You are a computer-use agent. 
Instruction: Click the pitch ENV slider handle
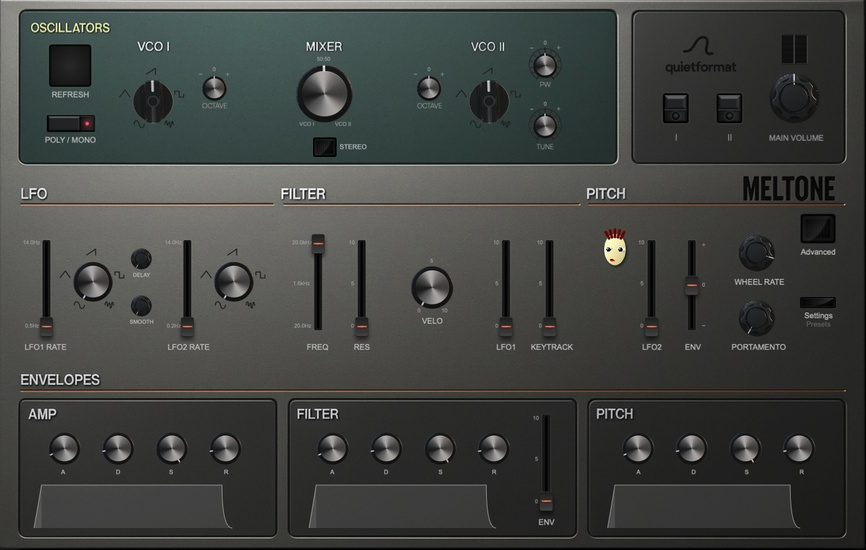pos(691,285)
